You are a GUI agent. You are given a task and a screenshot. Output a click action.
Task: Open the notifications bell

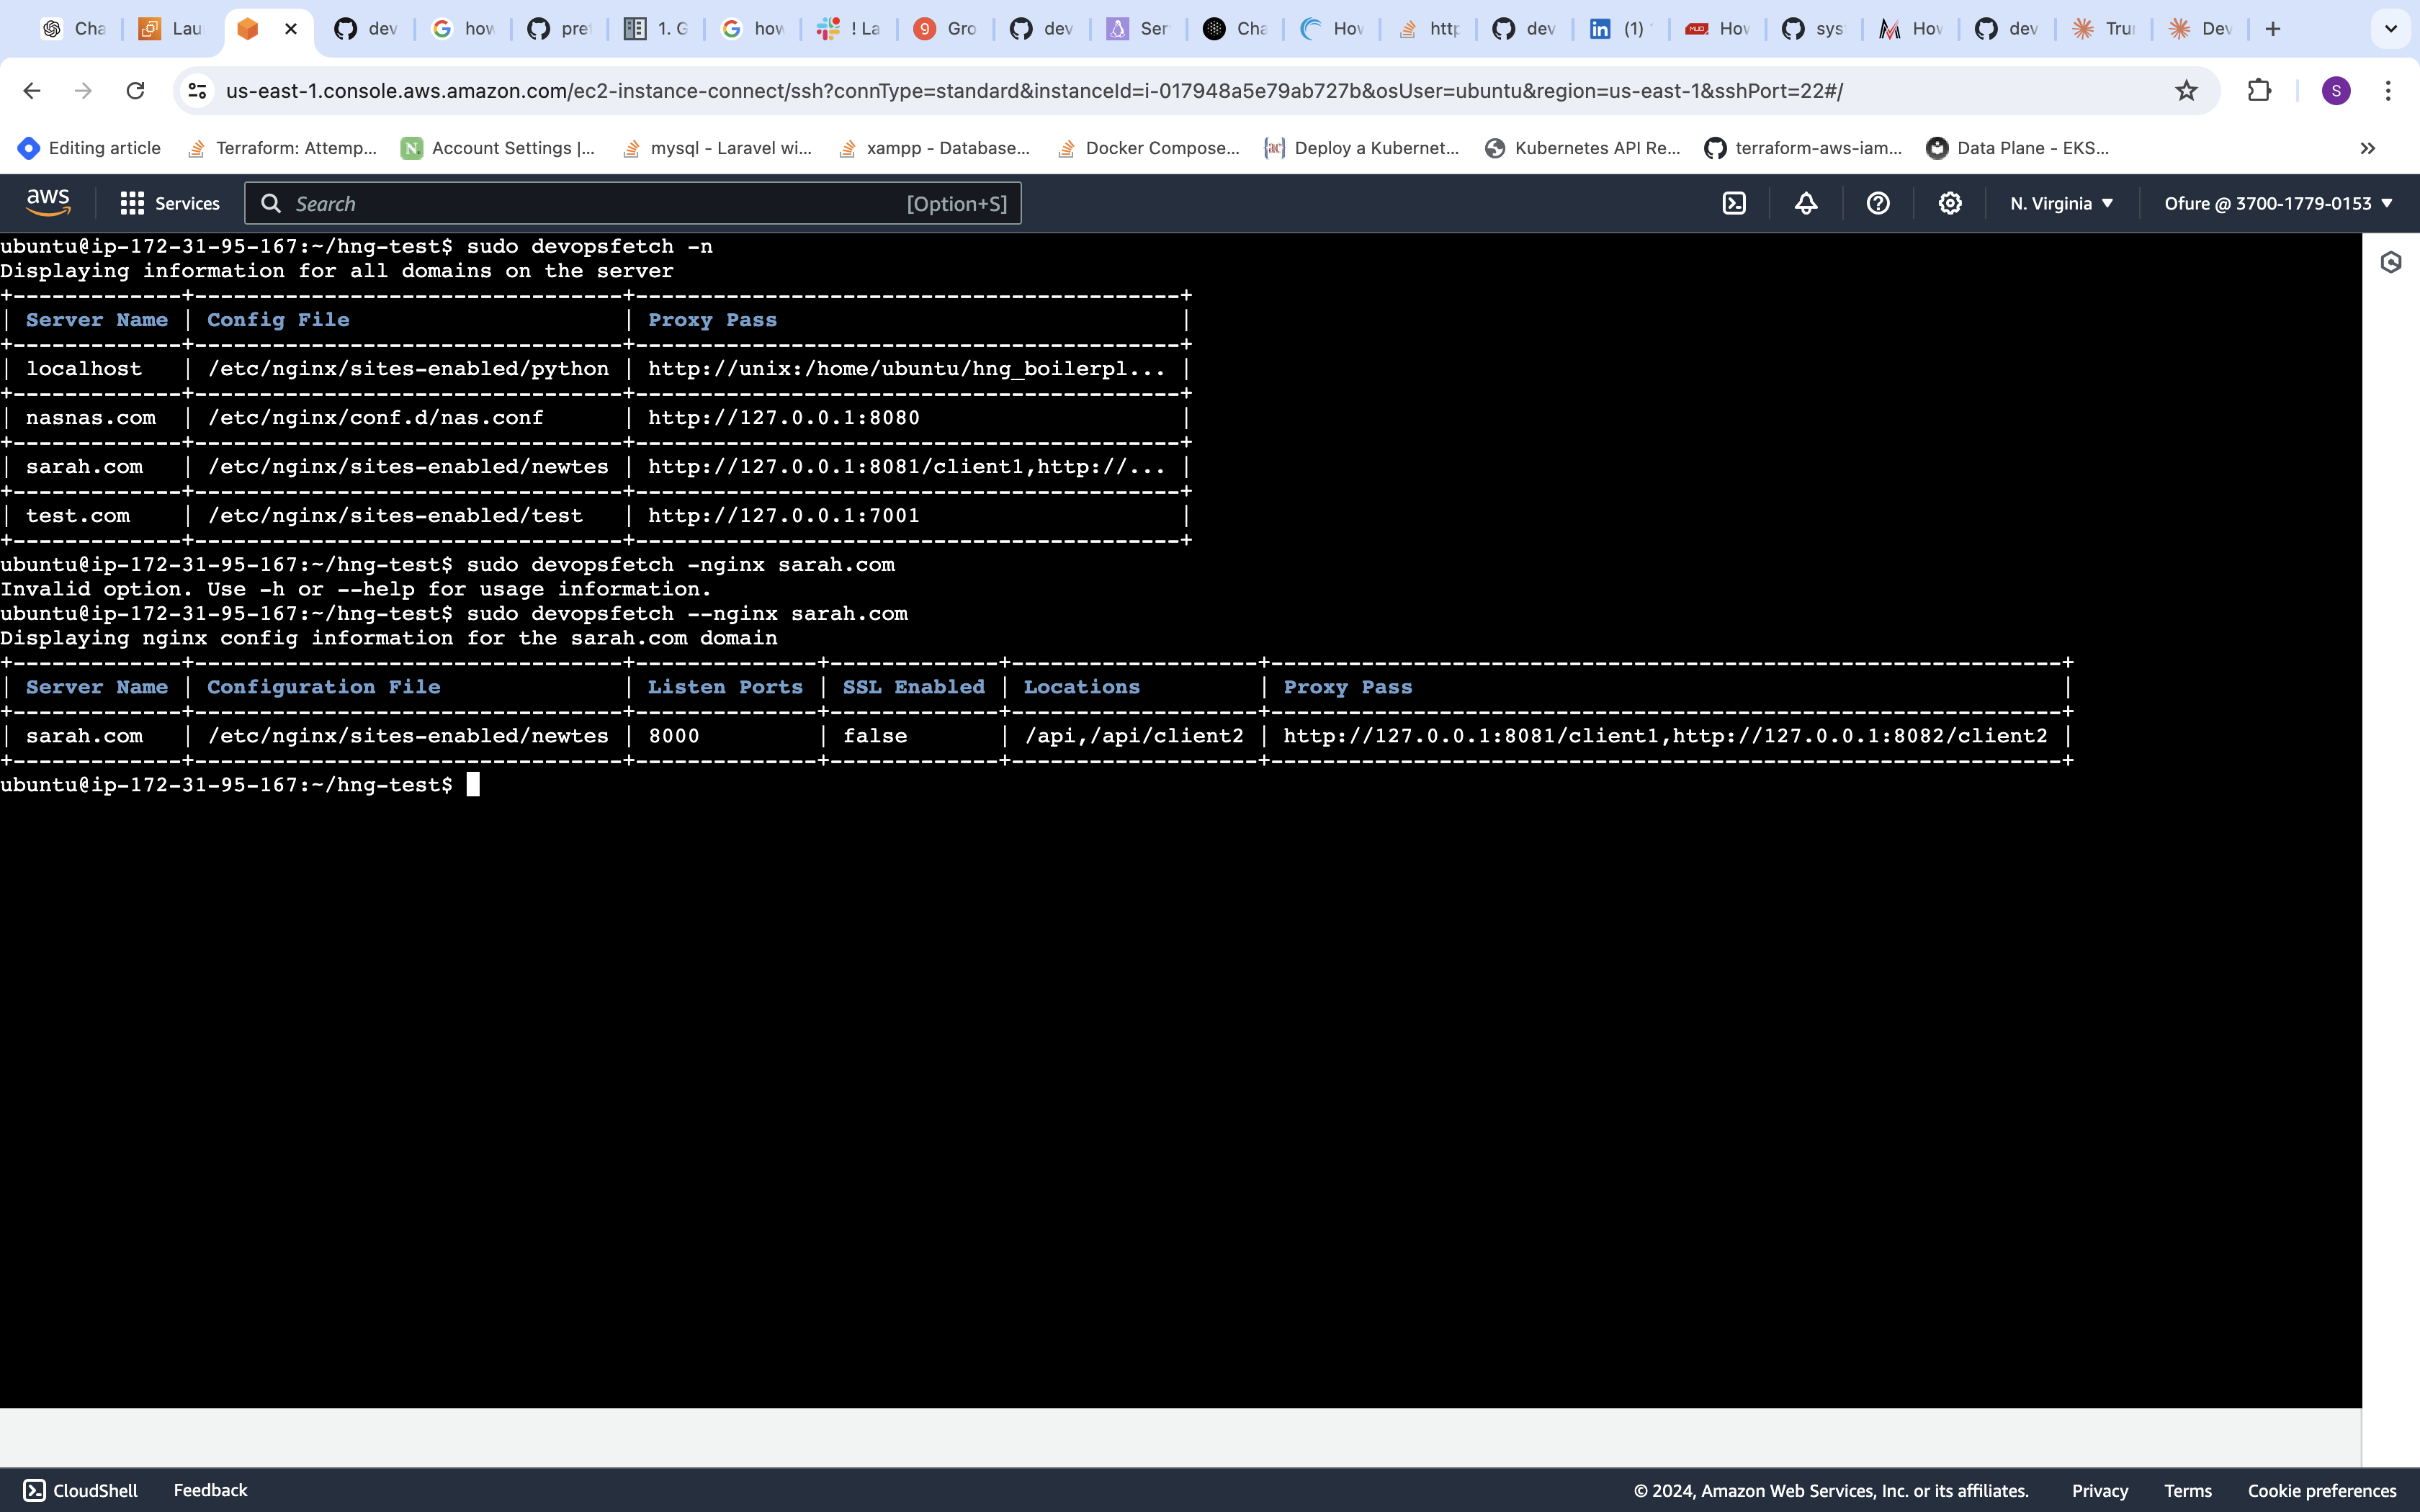coord(1806,203)
